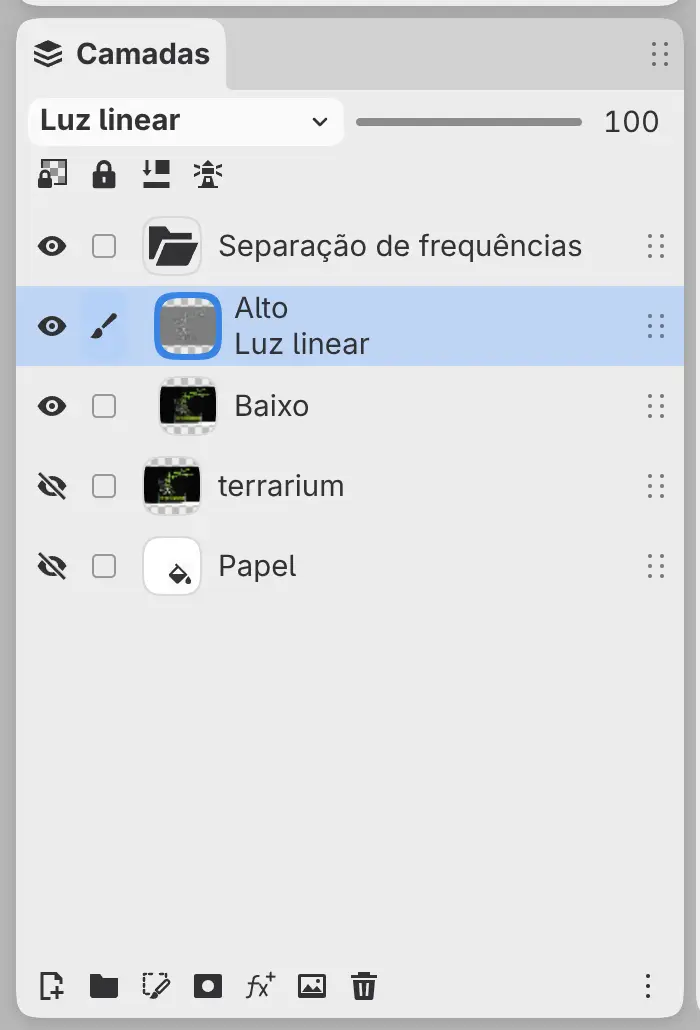
Task: Check the Papel layer checkbox
Action: pyautogui.click(x=104, y=566)
